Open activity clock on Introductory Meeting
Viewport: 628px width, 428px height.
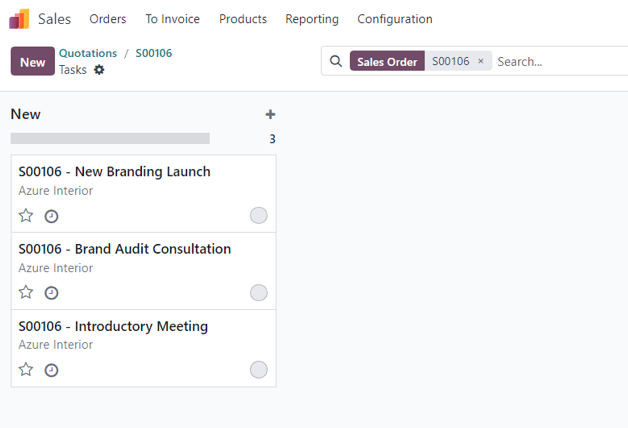tap(52, 370)
